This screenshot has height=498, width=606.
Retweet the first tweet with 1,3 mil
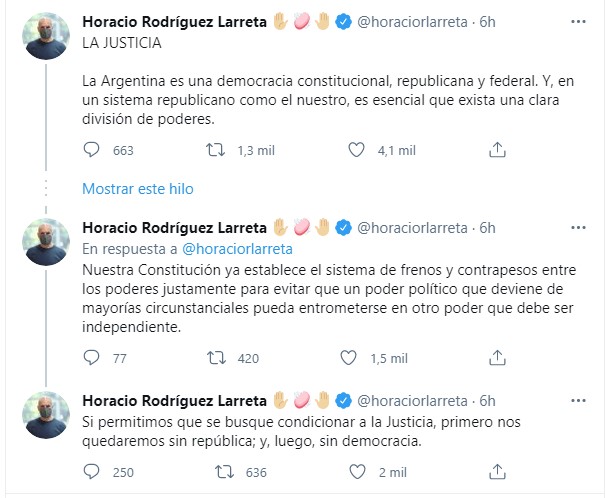[x=214, y=150]
